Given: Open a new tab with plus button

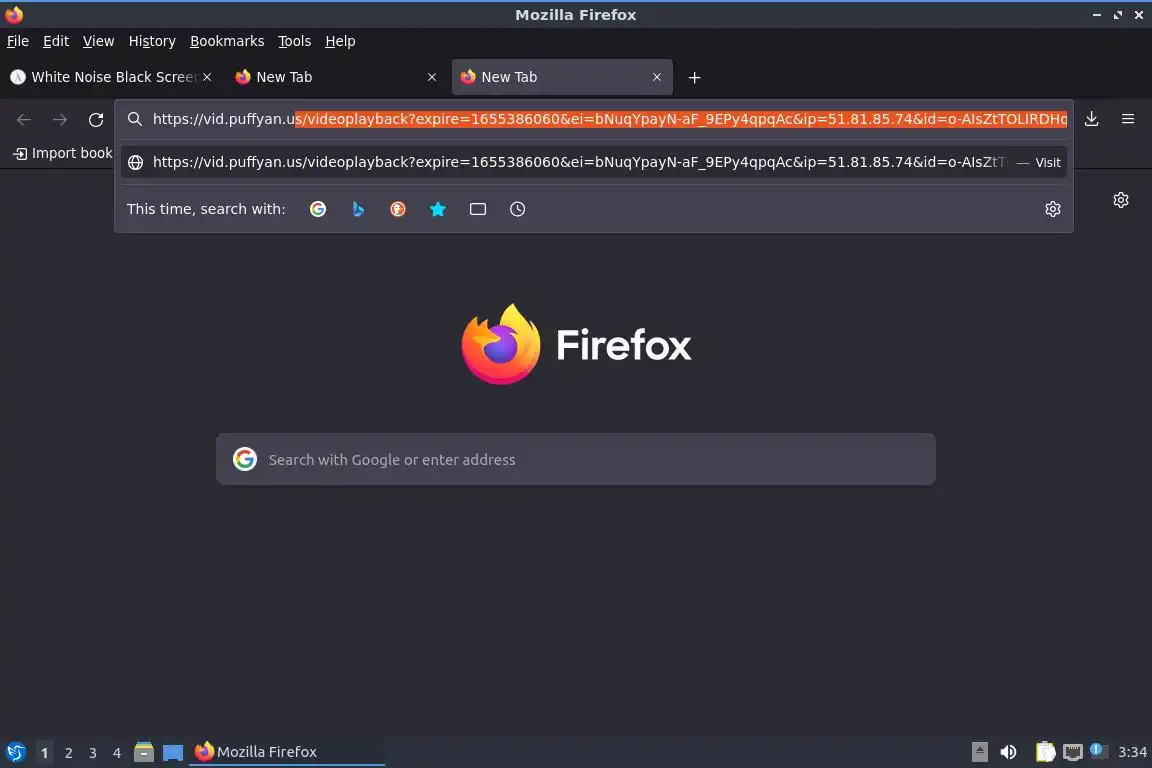Looking at the screenshot, I should pyautogui.click(x=694, y=78).
